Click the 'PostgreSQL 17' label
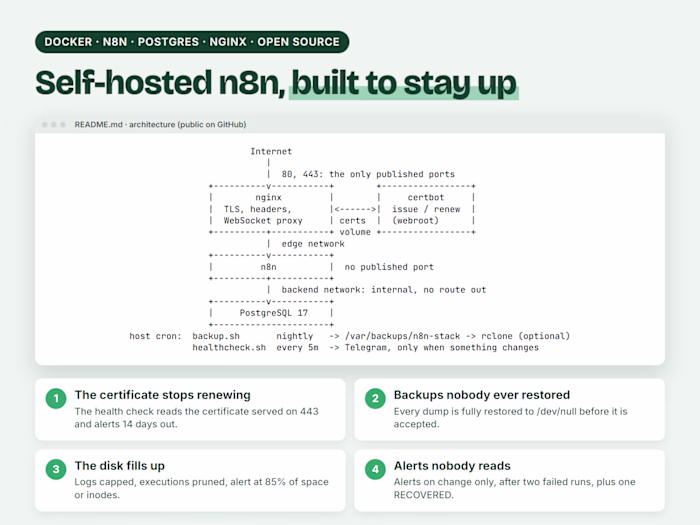The height and width of the screenshot is (525, 700). click(x=274, y=313)
